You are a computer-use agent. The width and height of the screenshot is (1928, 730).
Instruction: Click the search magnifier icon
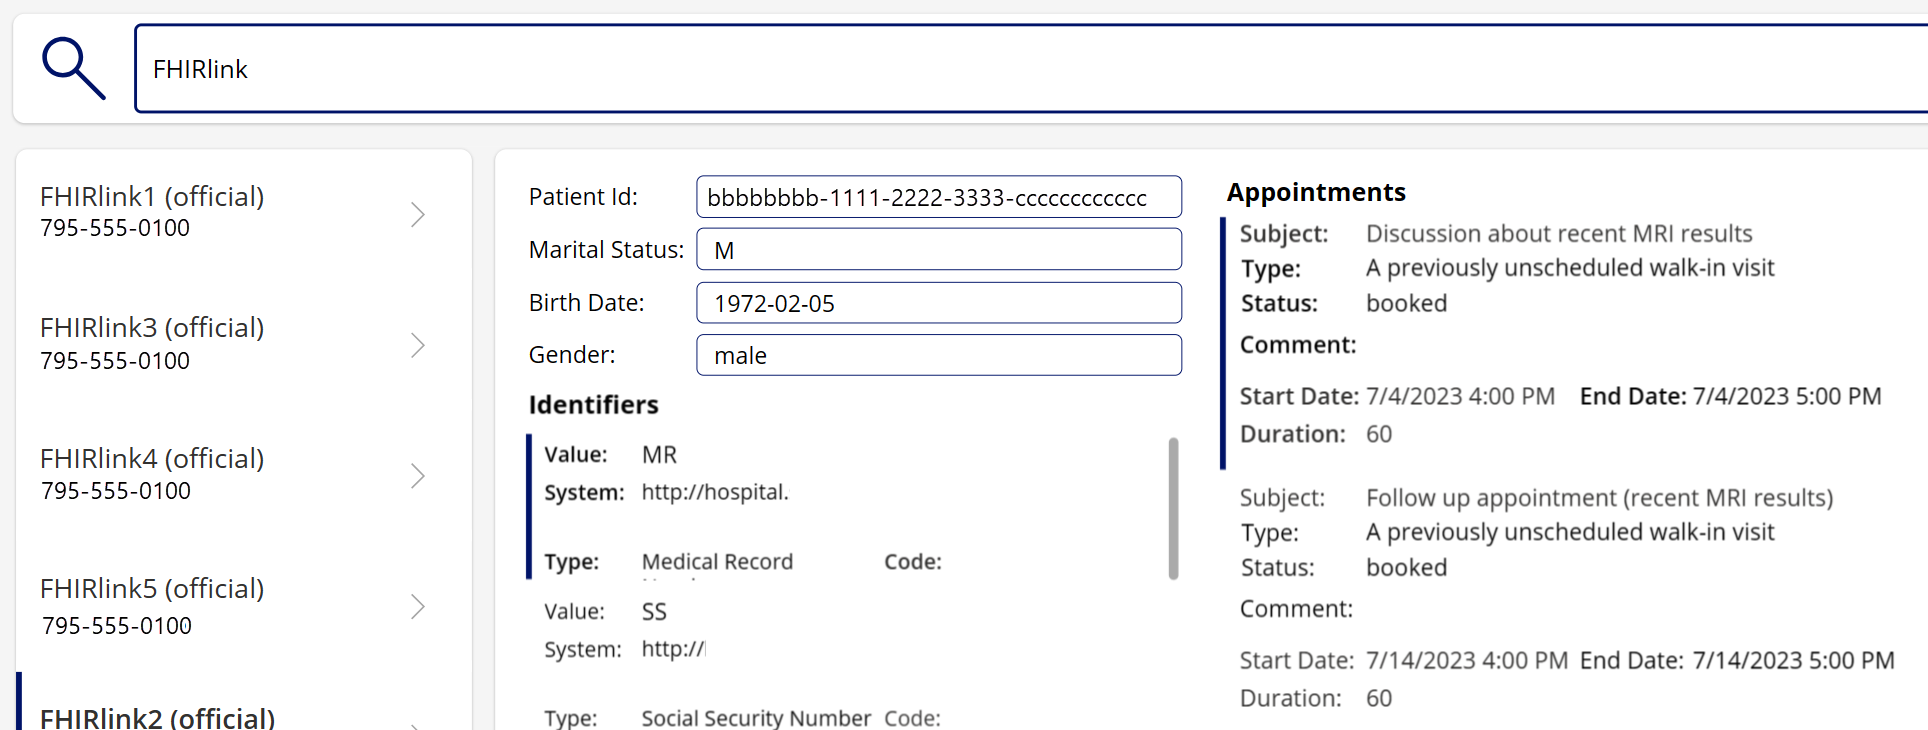tap(74, 66)
